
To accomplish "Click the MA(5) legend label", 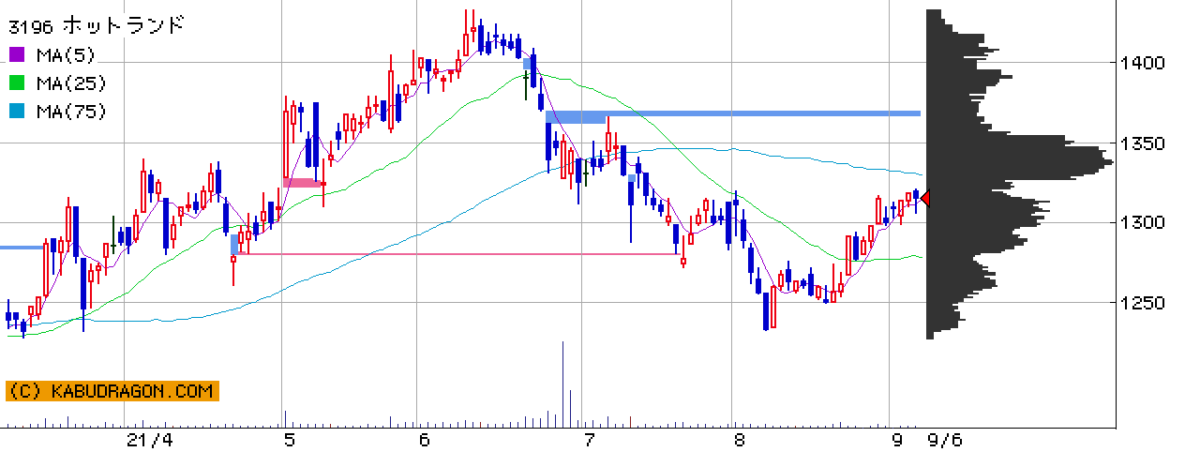I will [66, 54].
